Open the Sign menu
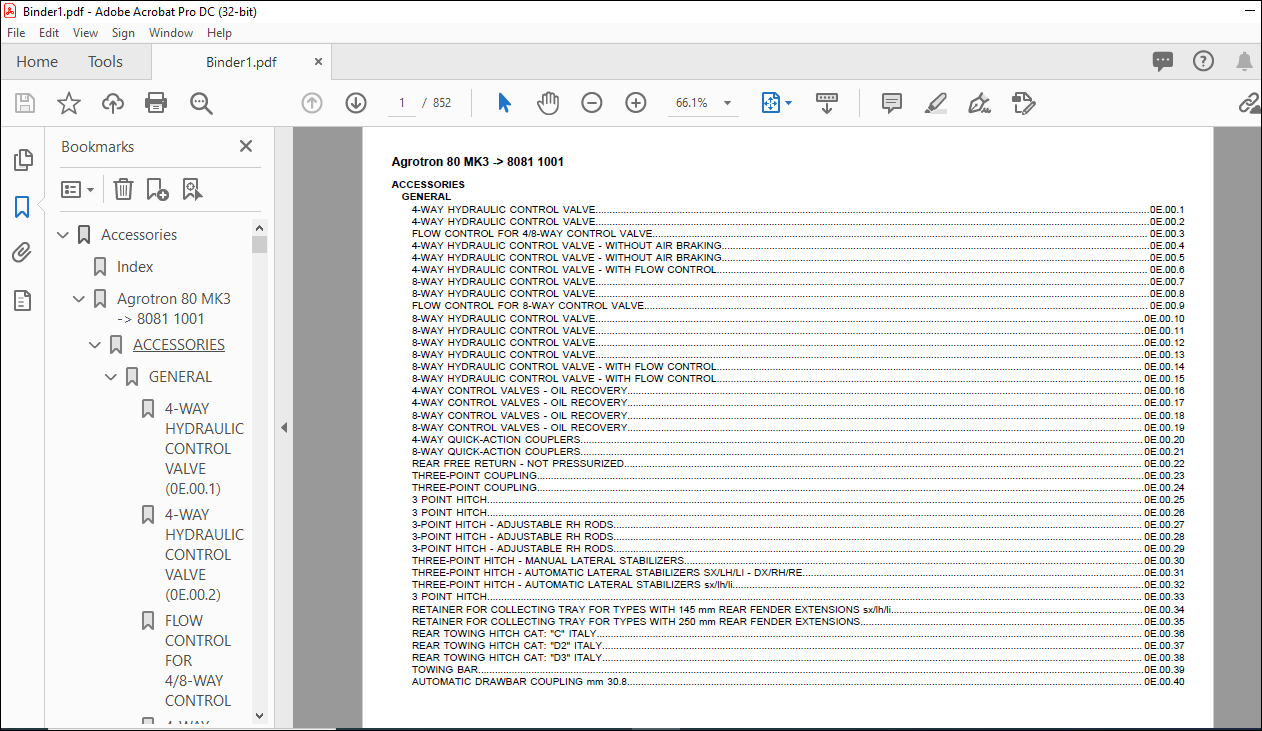 tap(123, 33)
